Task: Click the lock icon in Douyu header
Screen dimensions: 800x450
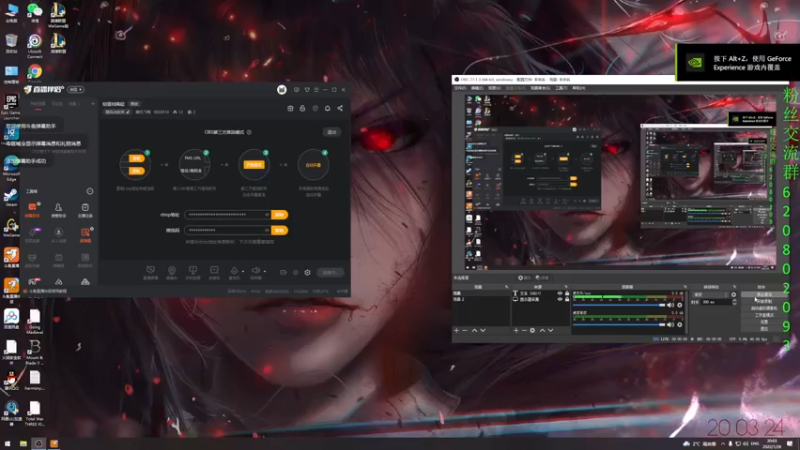Action: (303, 108)
